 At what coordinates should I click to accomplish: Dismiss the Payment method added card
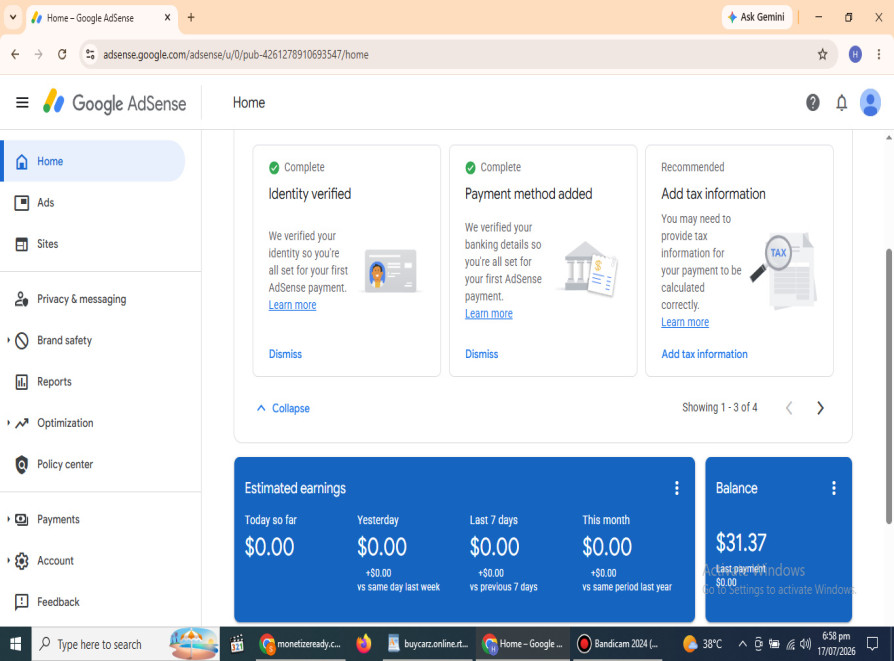[x=481, y=354]
